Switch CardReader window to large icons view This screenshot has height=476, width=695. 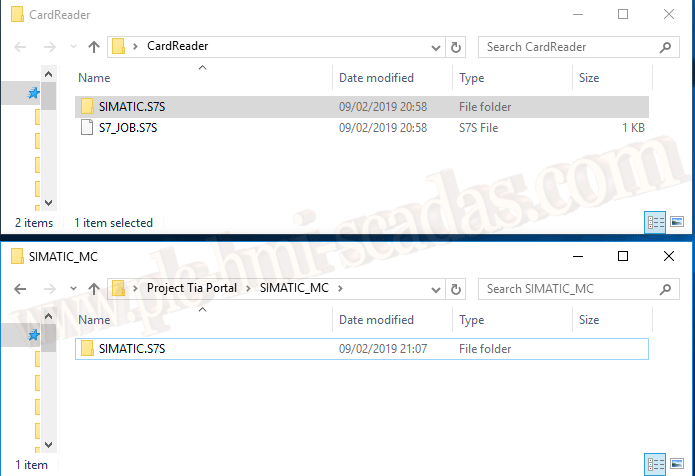point(677,222)
